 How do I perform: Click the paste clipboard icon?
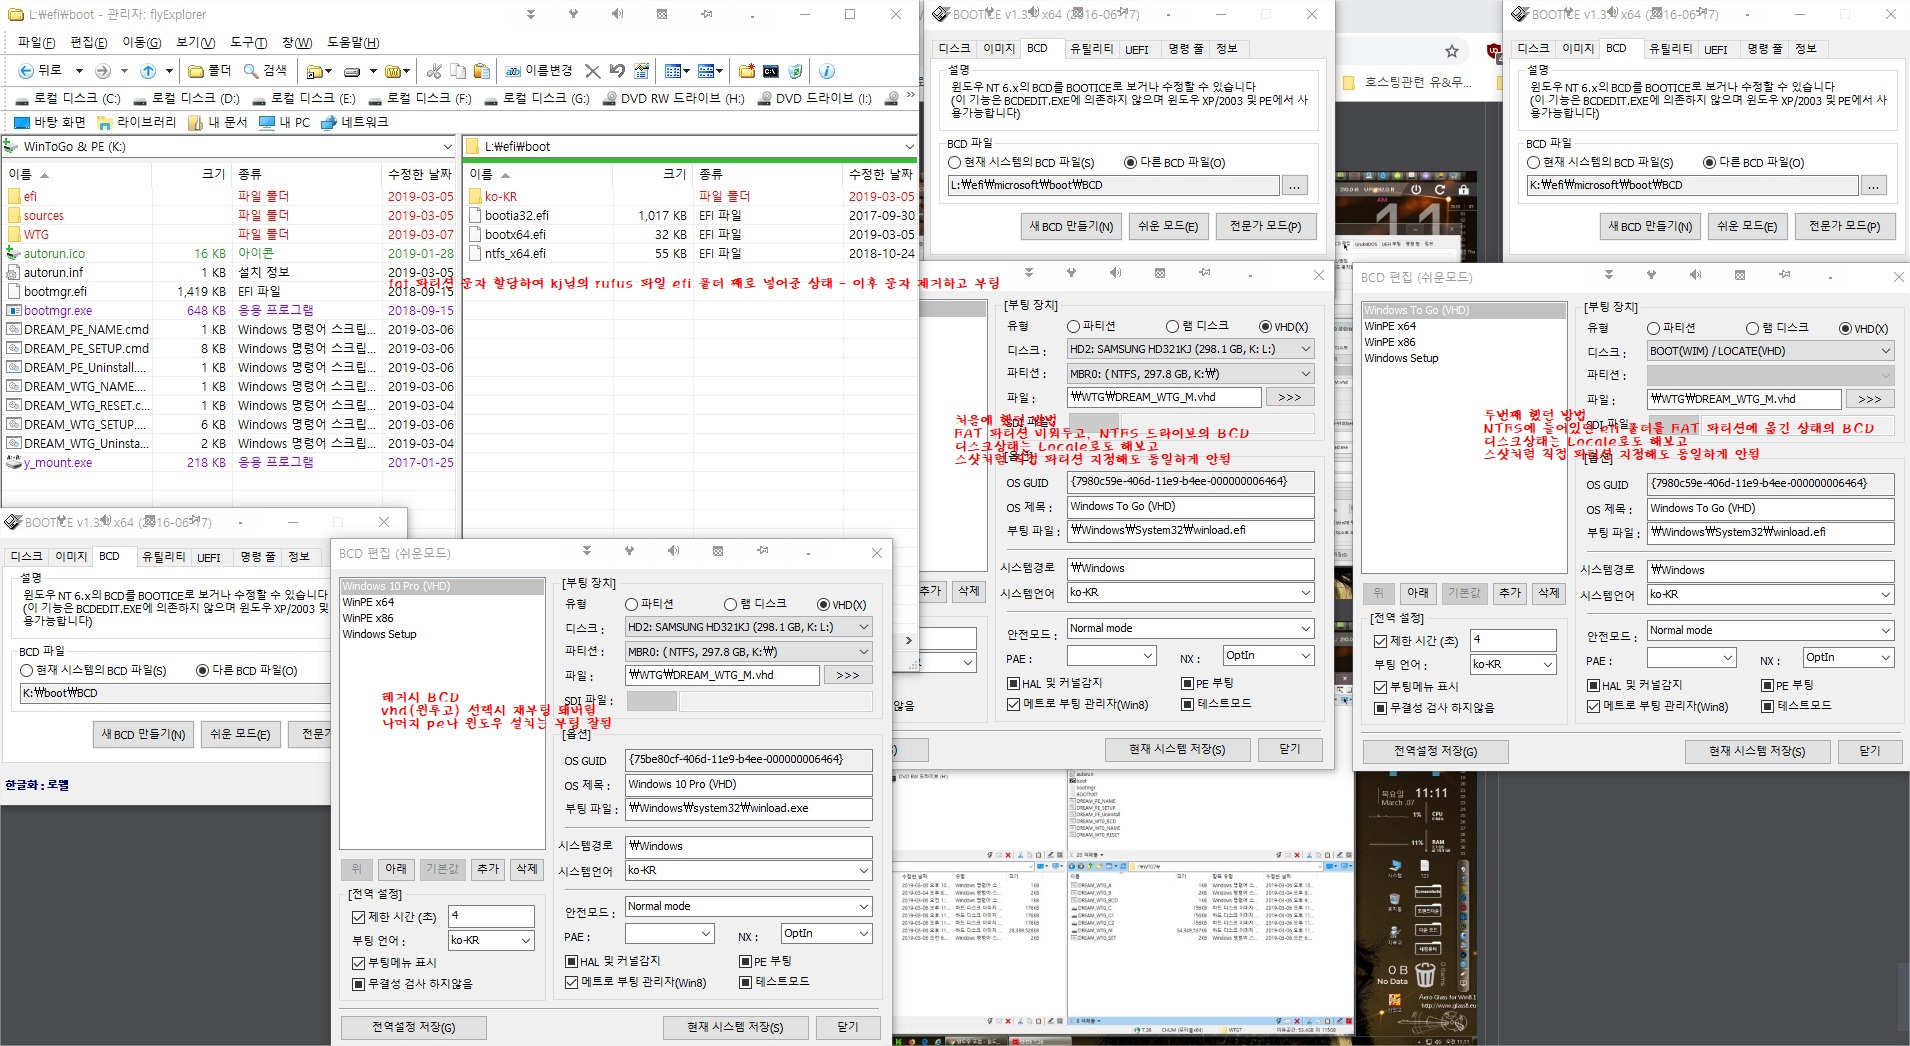click(x=482, y=71)
